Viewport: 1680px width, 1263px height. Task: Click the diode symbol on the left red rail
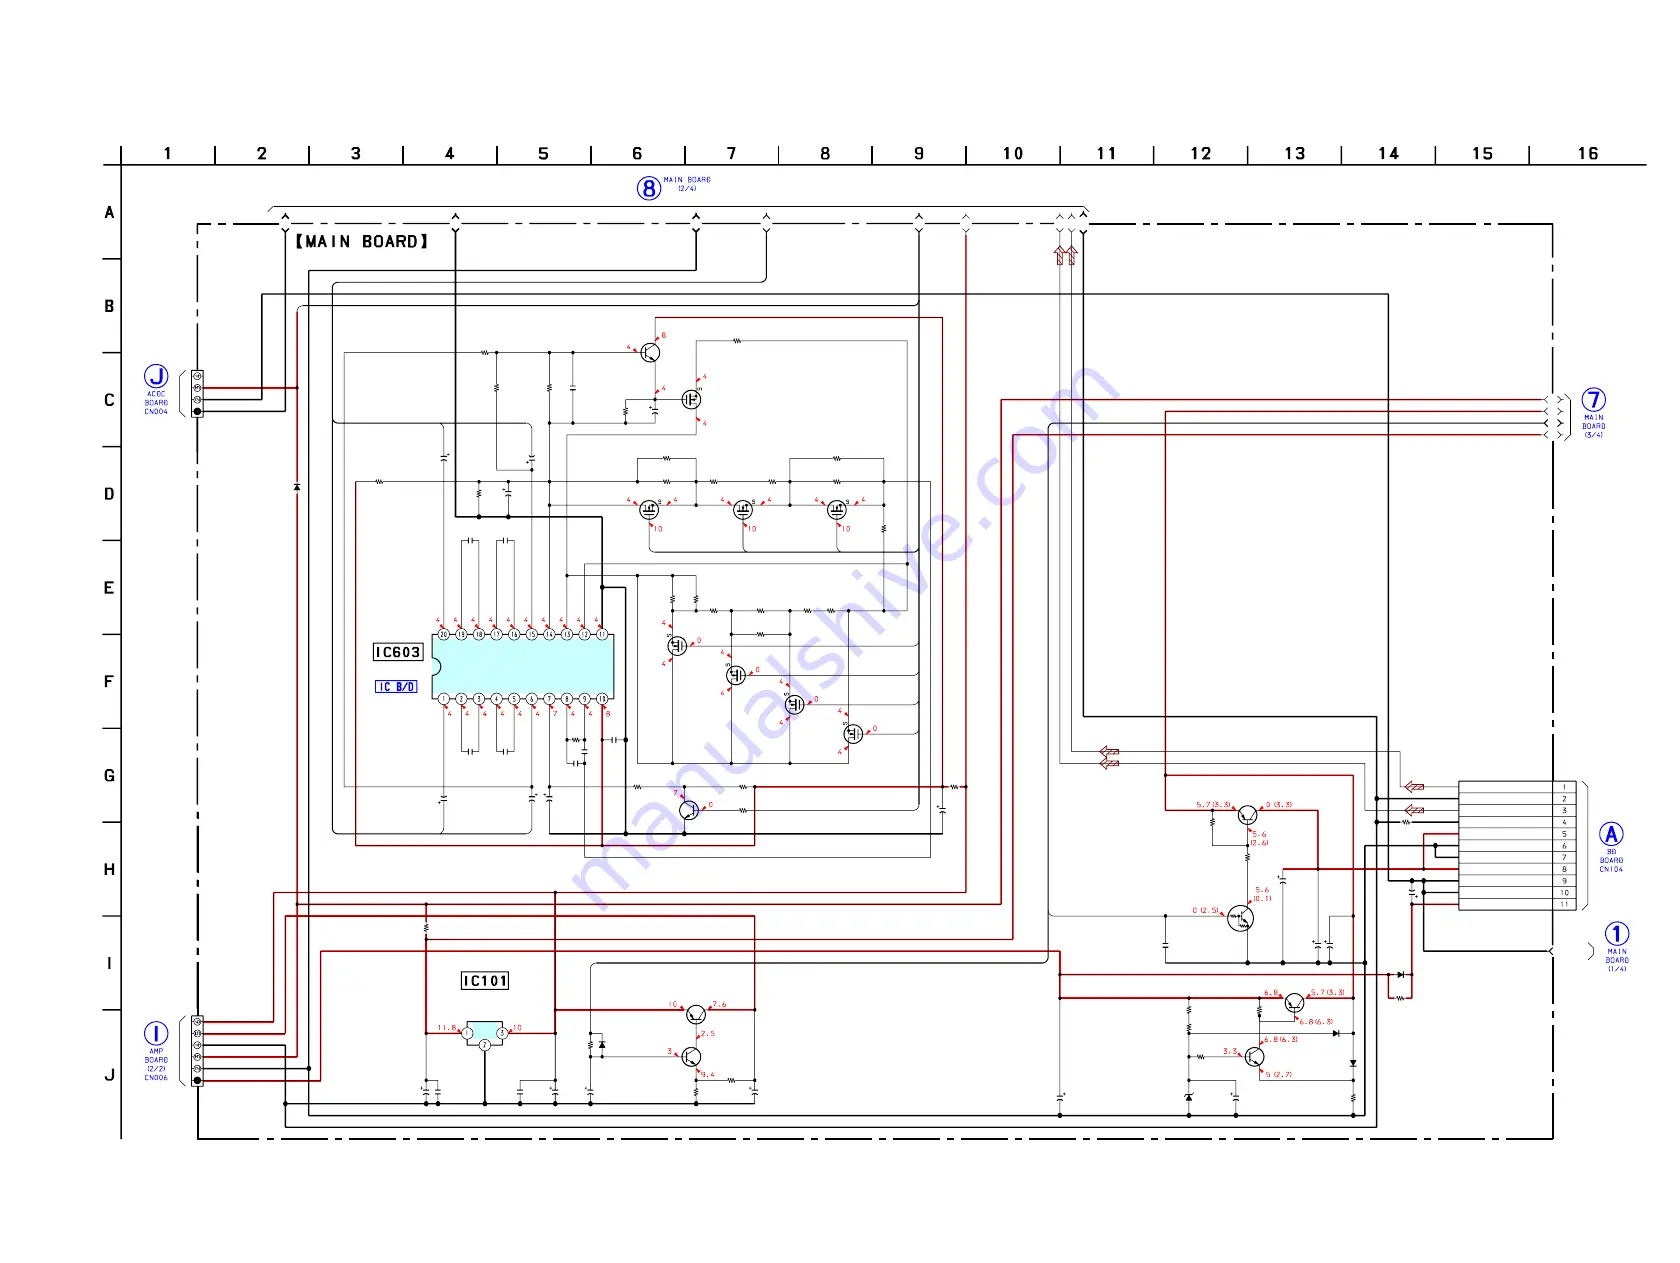[x=297, y=487]
